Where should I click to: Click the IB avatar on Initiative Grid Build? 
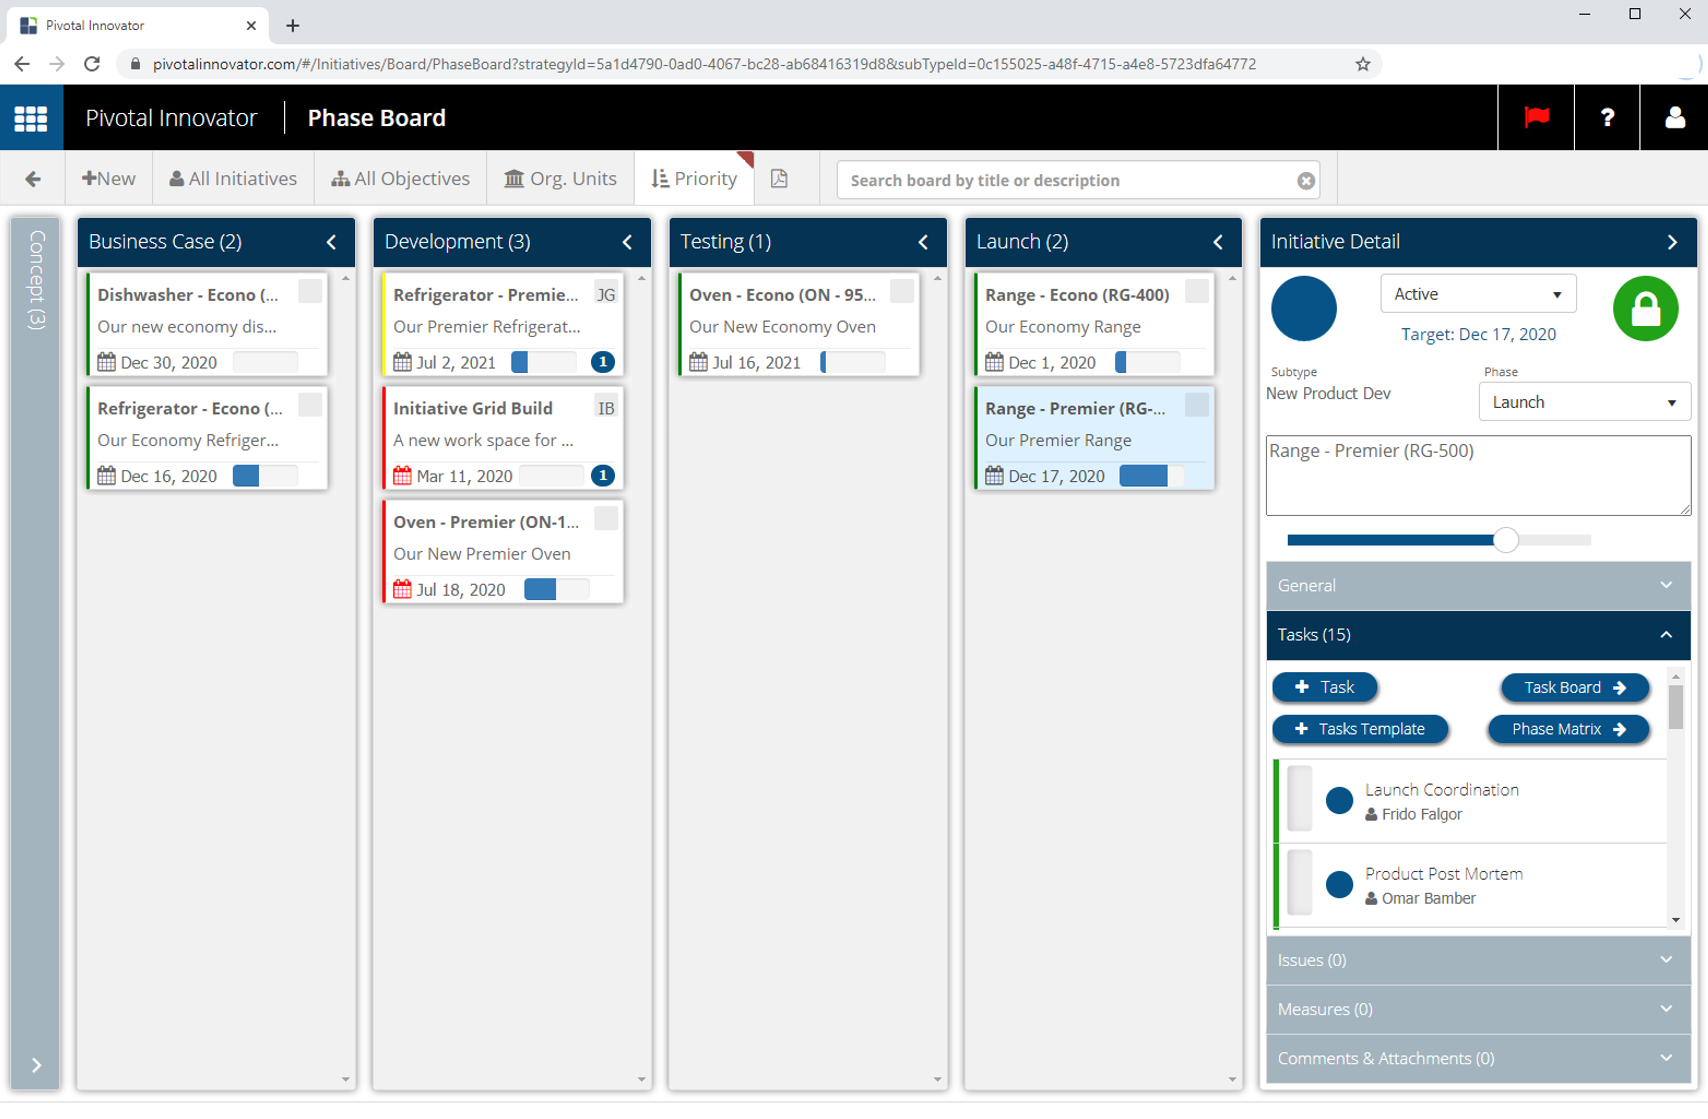point(606,408)
